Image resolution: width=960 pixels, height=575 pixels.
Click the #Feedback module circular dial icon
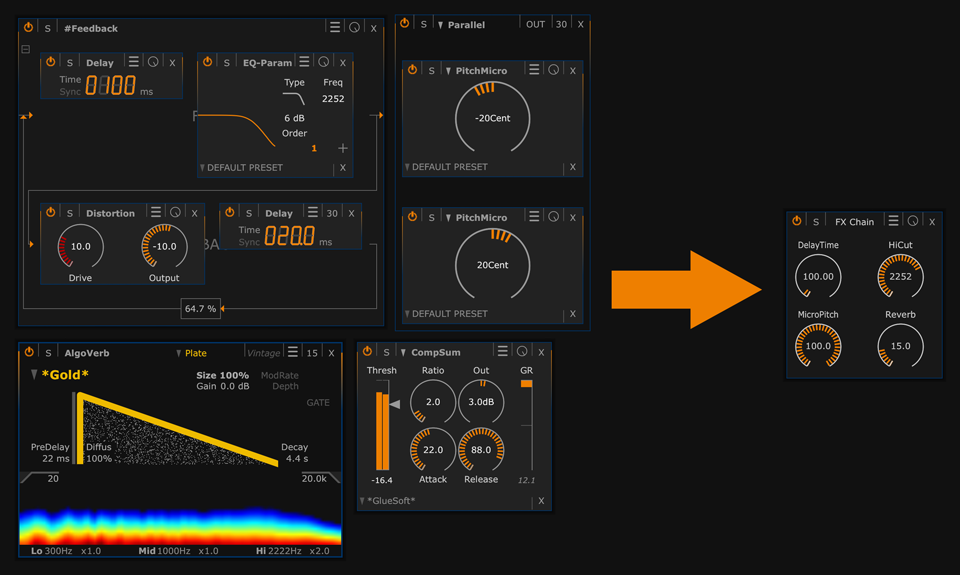coord(354,28)
